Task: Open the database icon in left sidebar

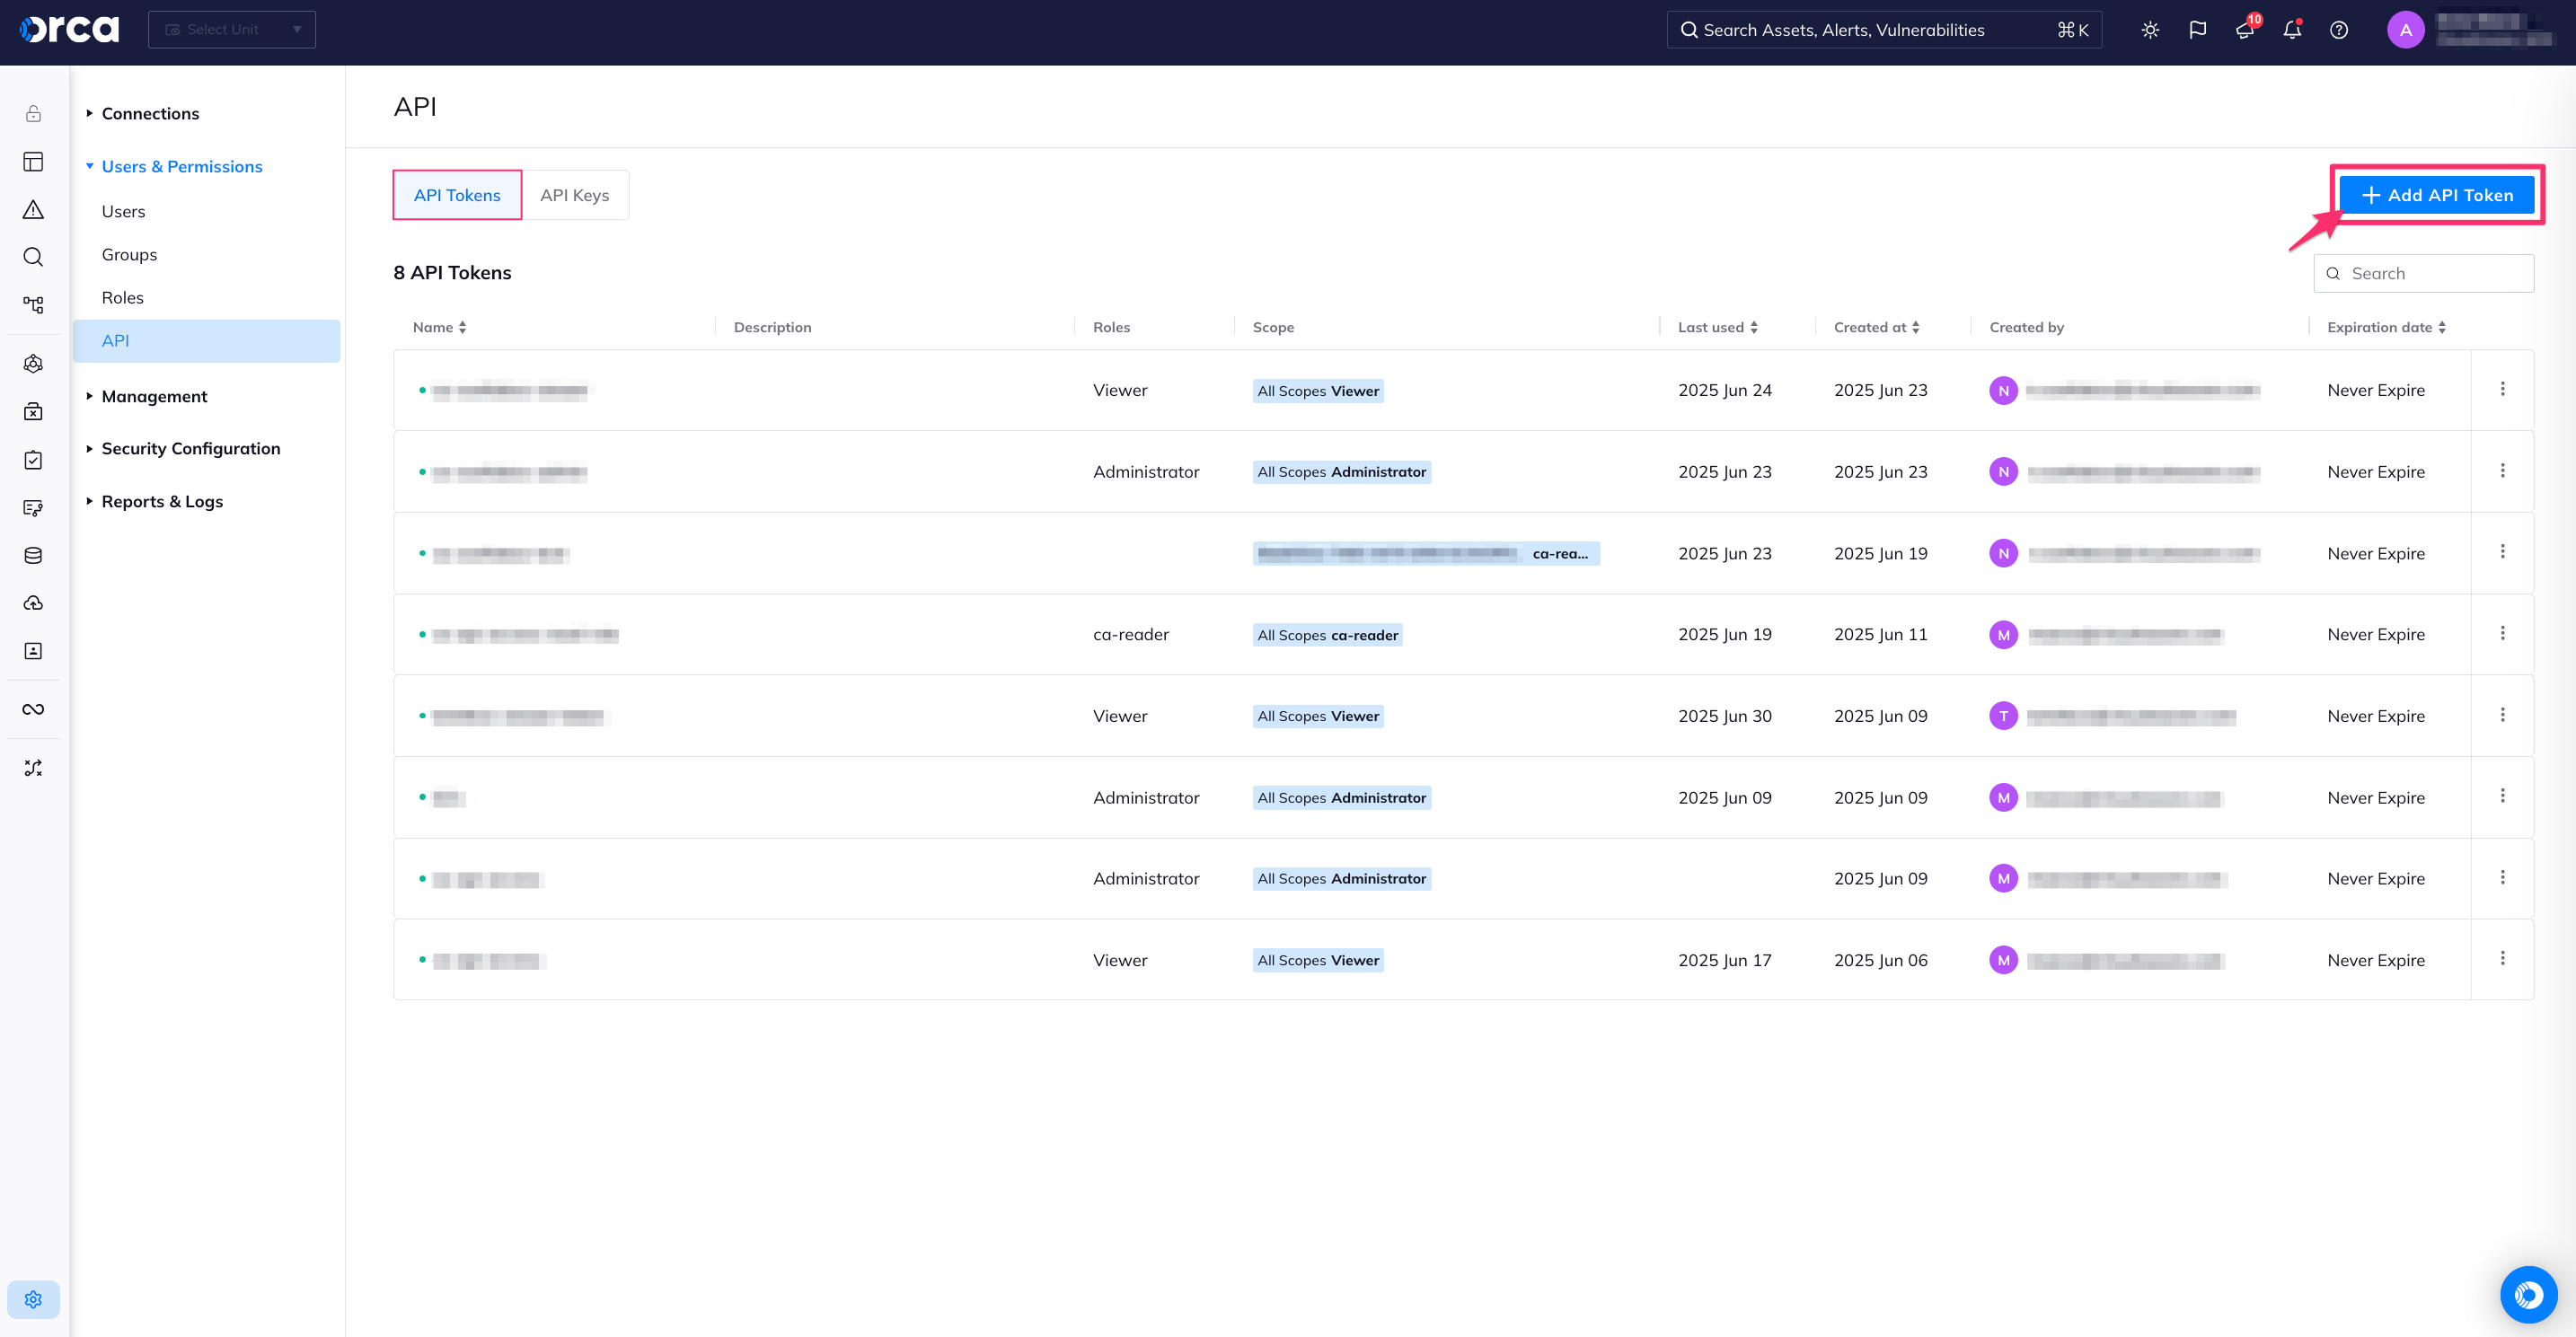Action: 33,555
